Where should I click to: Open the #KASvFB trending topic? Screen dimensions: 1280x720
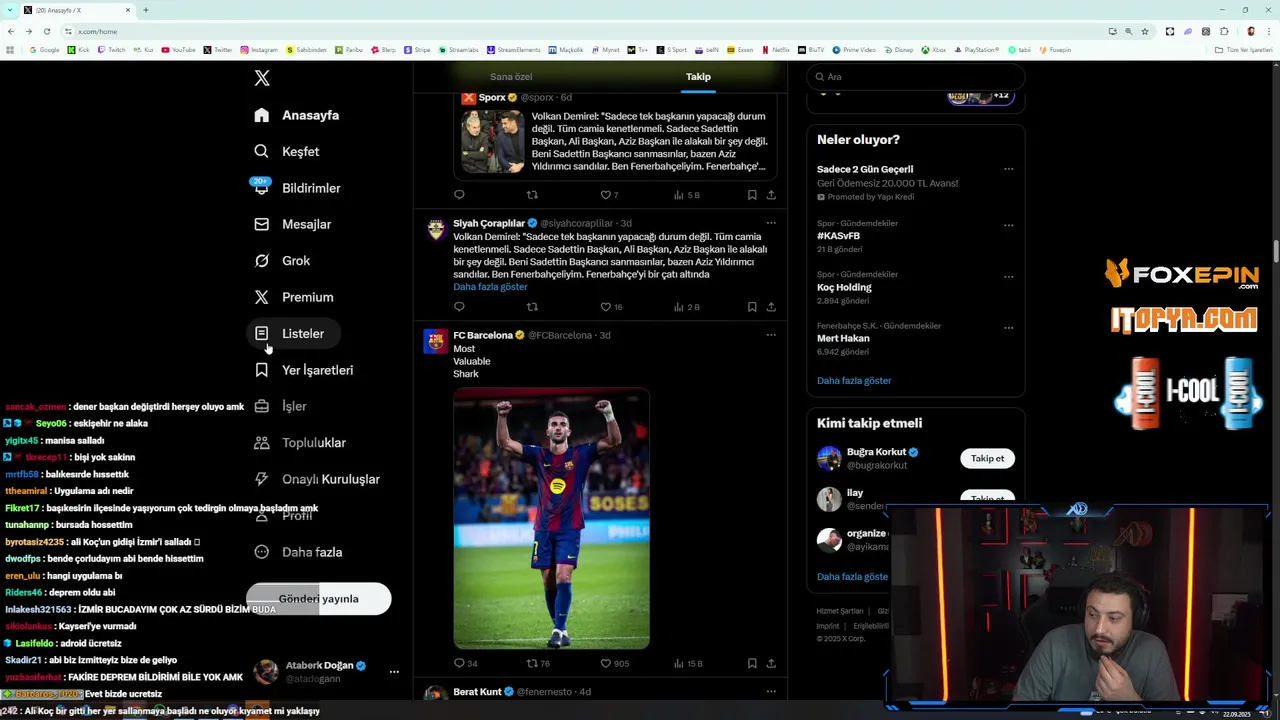tap(838, 236)
